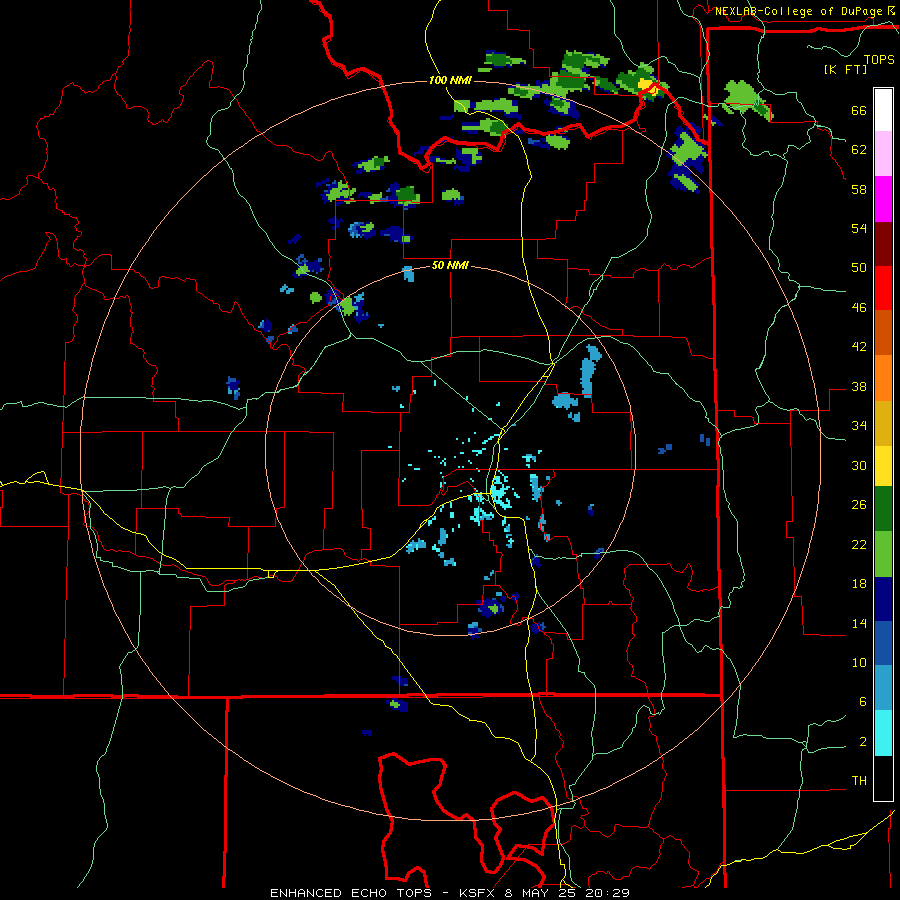The height and width of the screenshot is (900, 900).
Task: Click the "[K FT]" units label
Action: 845,69
